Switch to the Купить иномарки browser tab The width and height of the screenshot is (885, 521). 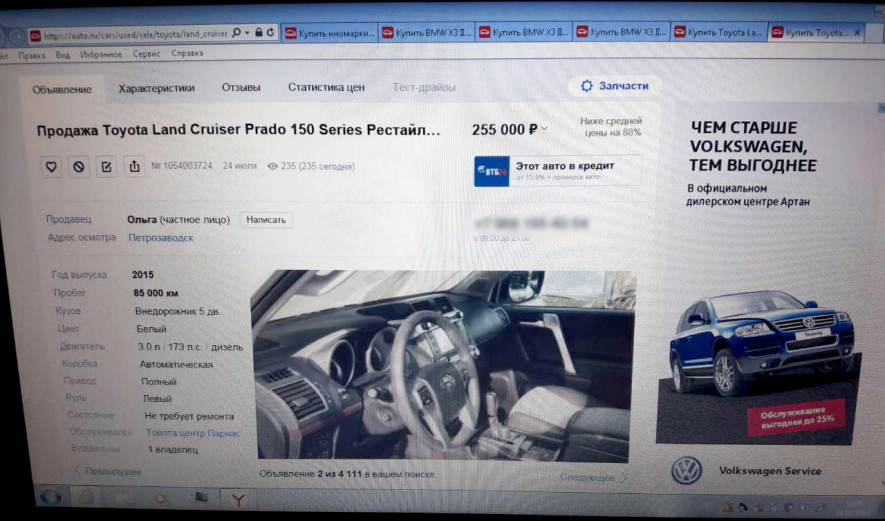coord(330,33)
